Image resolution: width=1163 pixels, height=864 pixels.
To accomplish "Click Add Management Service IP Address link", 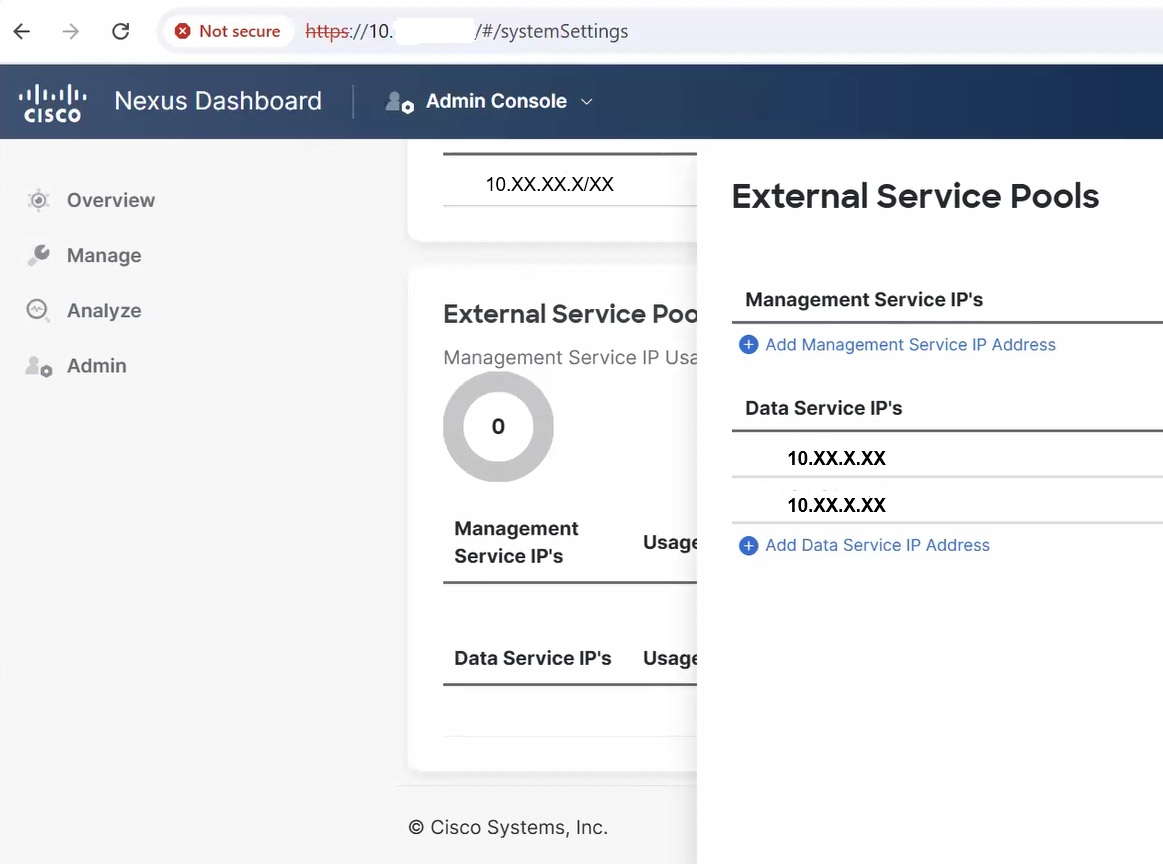I will tap(910, 345).
